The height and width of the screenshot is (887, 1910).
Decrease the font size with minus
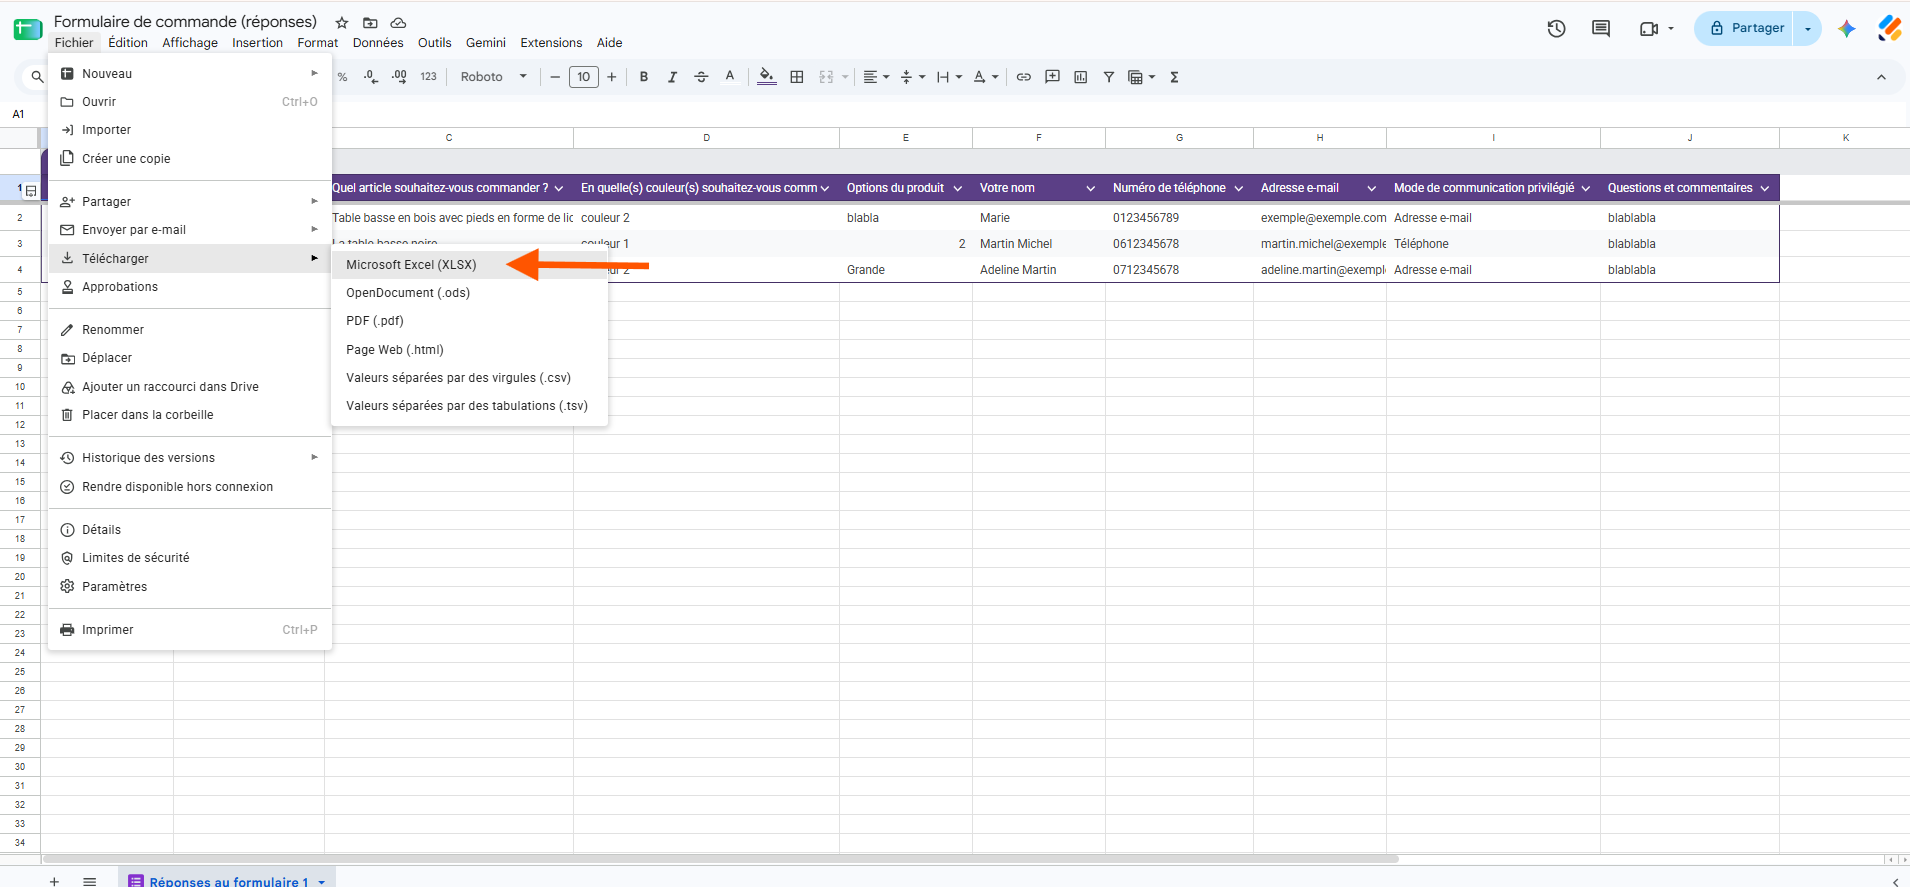555,77
